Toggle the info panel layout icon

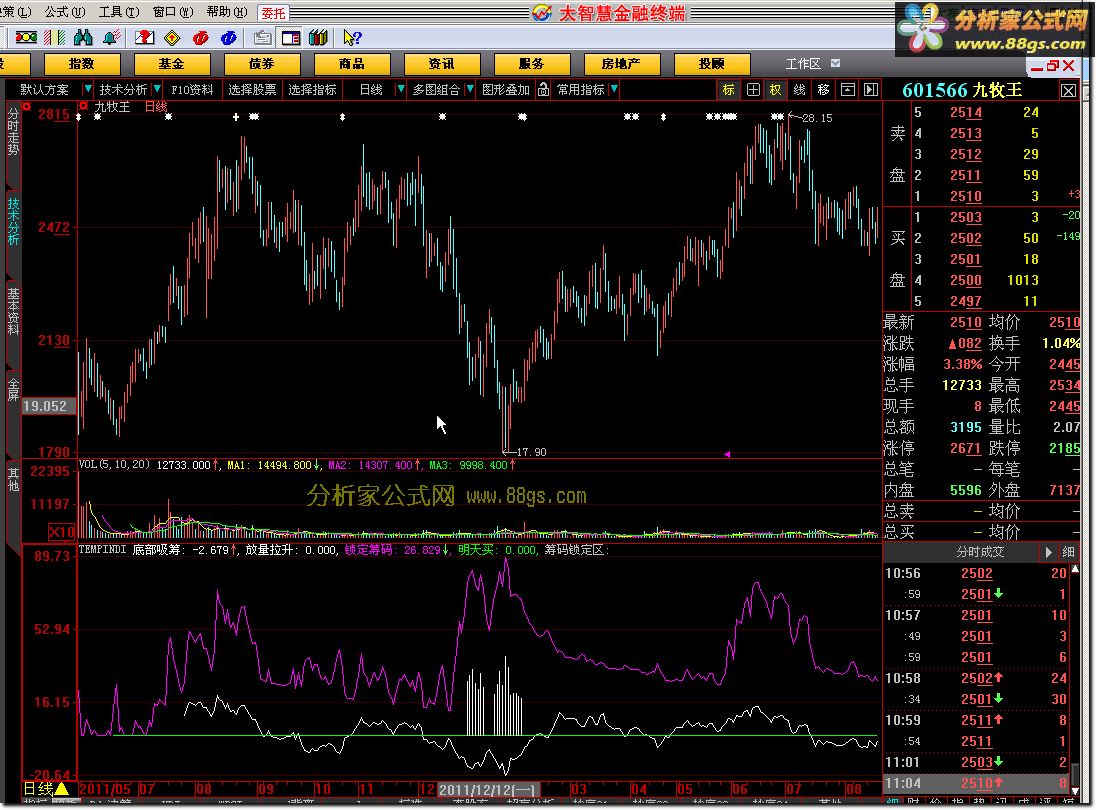click(291, 37)
